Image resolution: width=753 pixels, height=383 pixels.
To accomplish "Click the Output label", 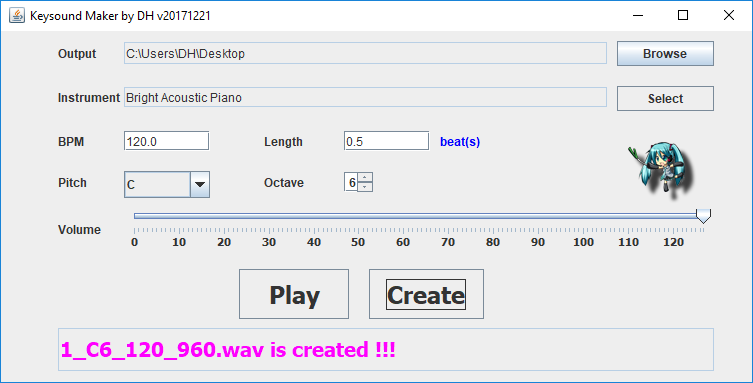I will click(77, 53).
